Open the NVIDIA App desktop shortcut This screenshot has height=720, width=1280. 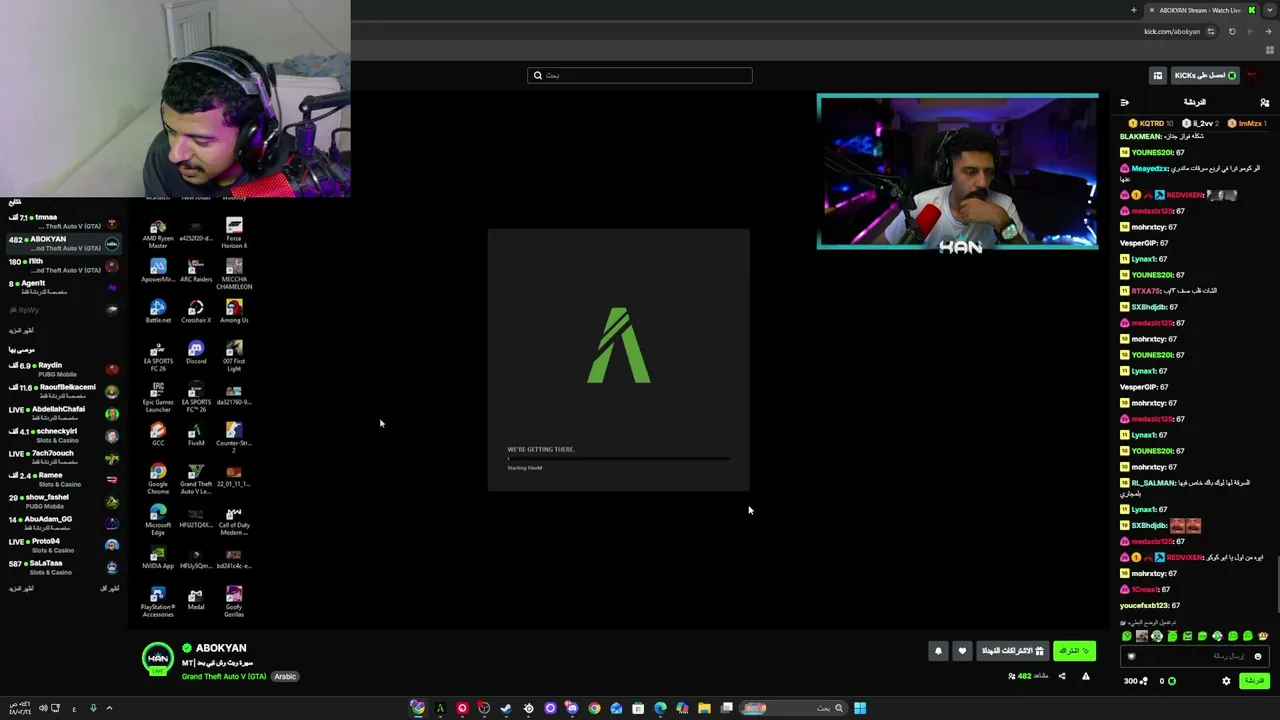coord(158,558)
